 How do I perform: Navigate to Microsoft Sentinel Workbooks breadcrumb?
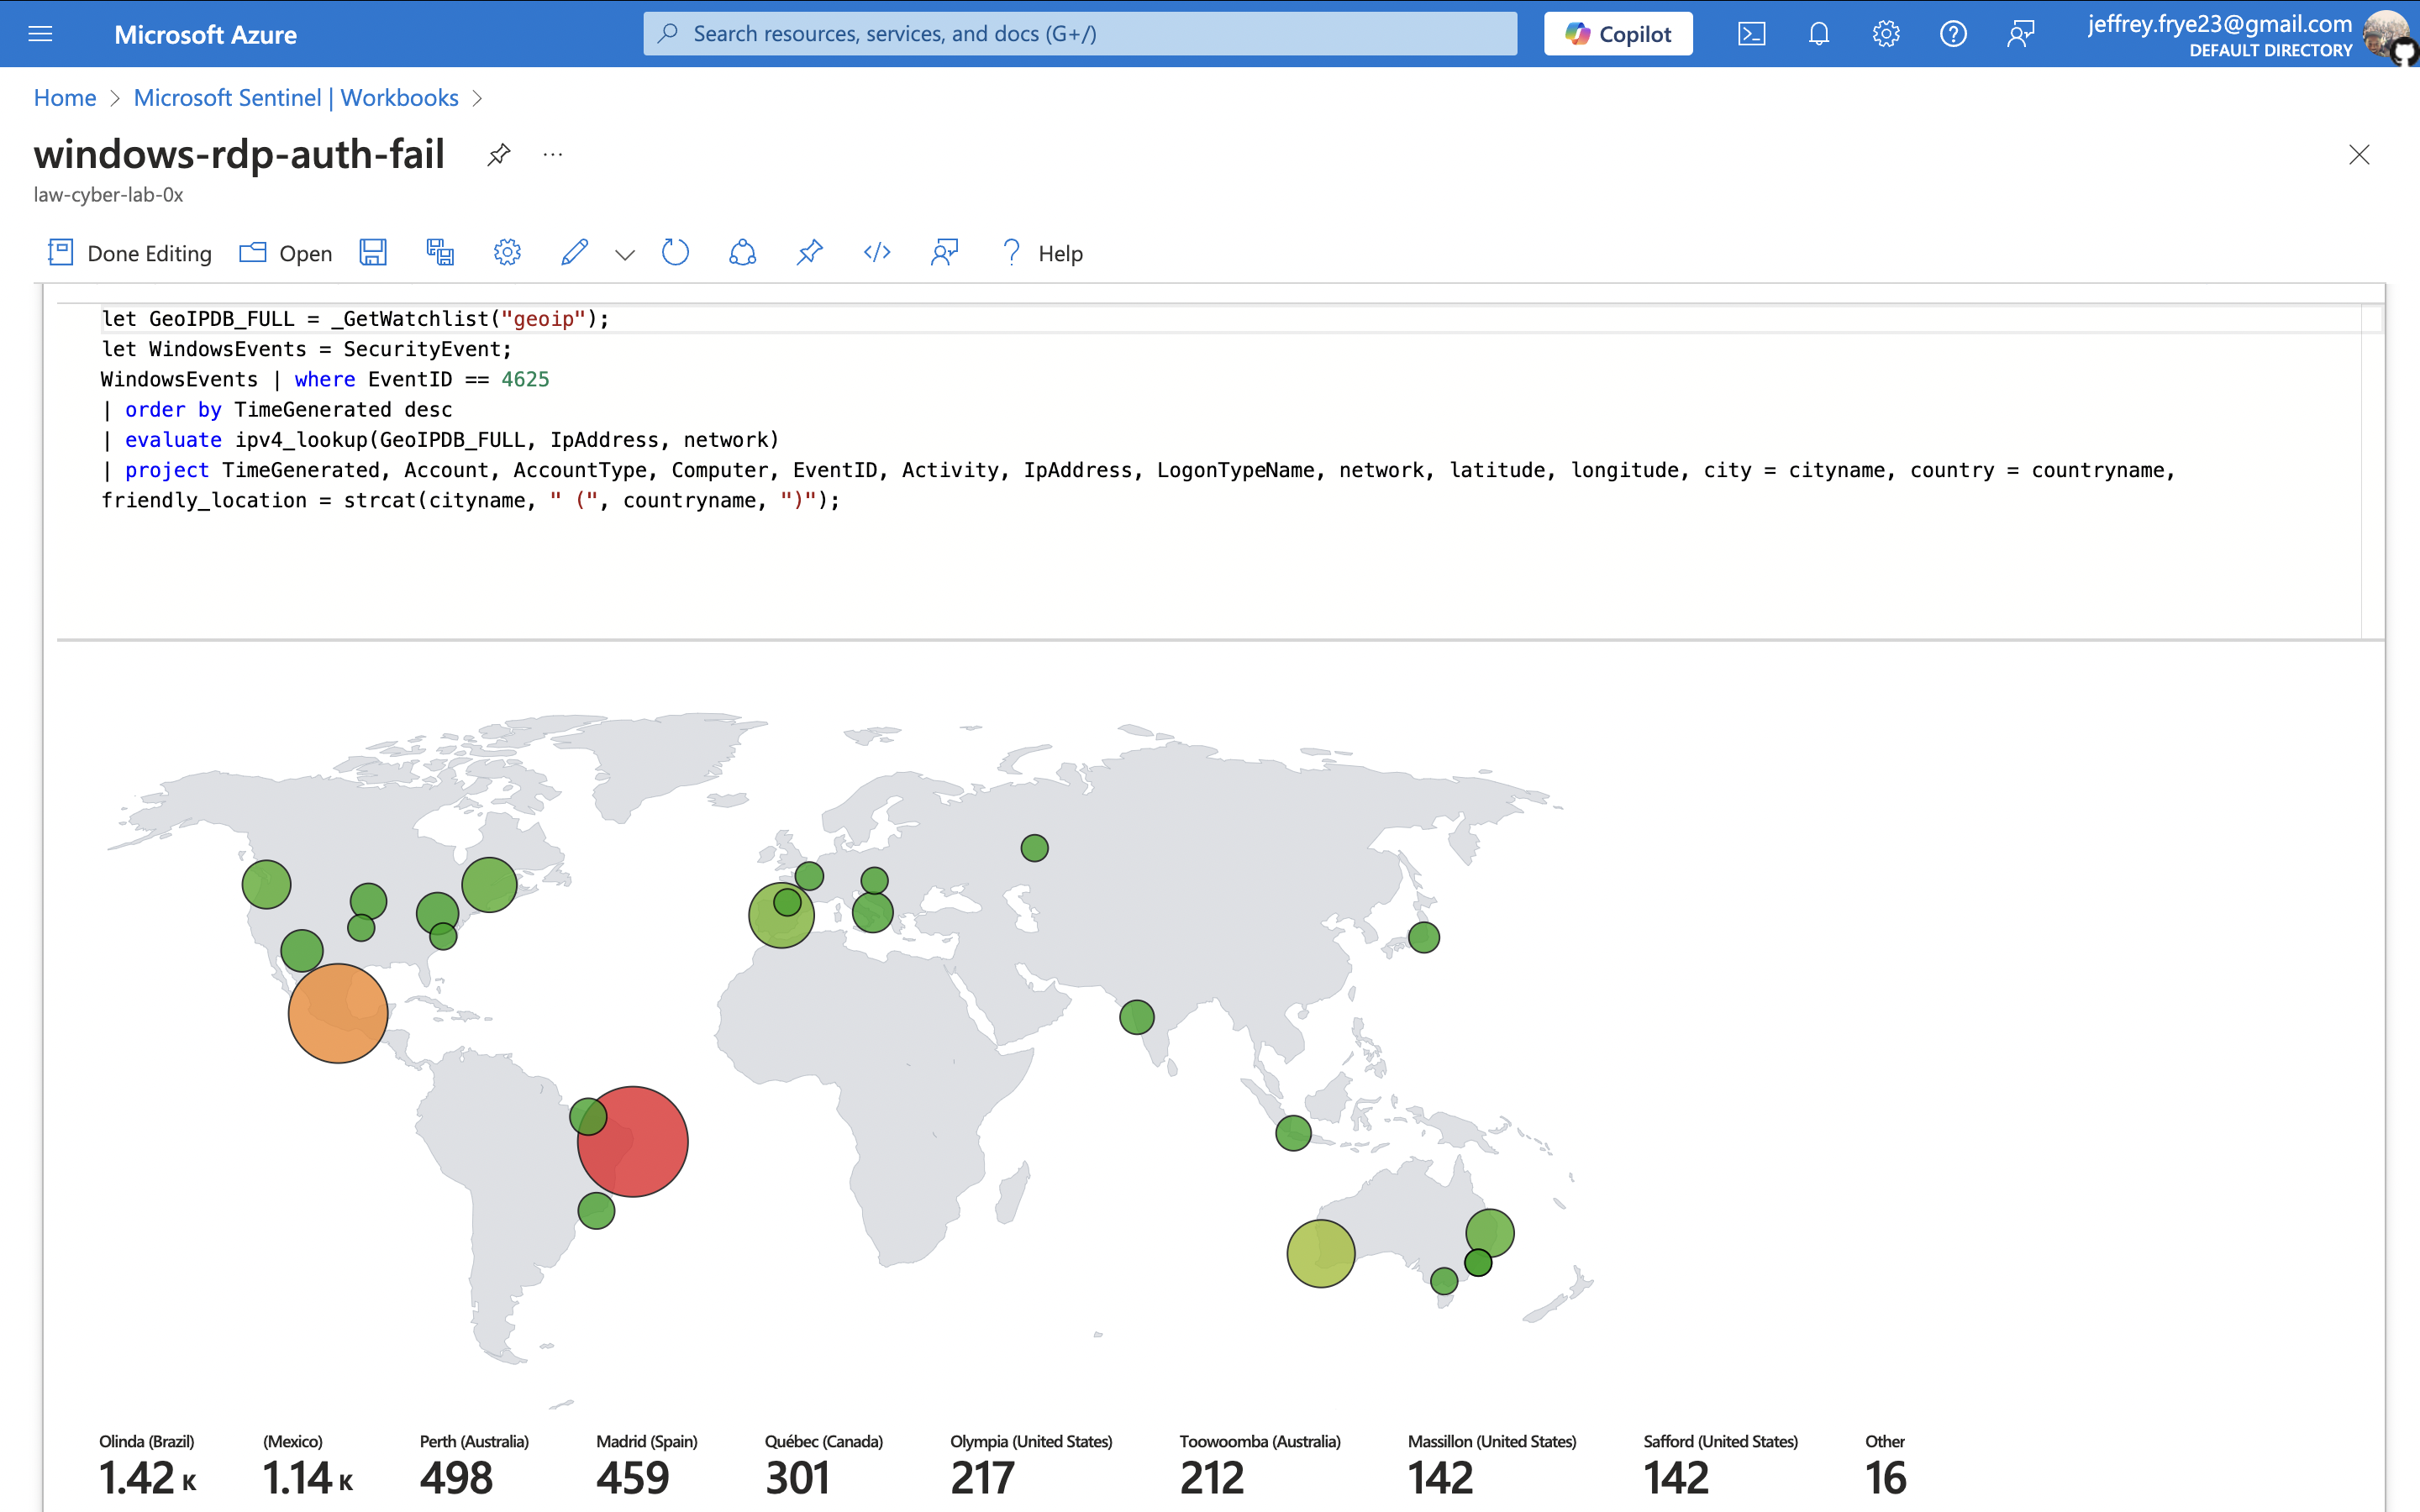(x=296, y=97)
